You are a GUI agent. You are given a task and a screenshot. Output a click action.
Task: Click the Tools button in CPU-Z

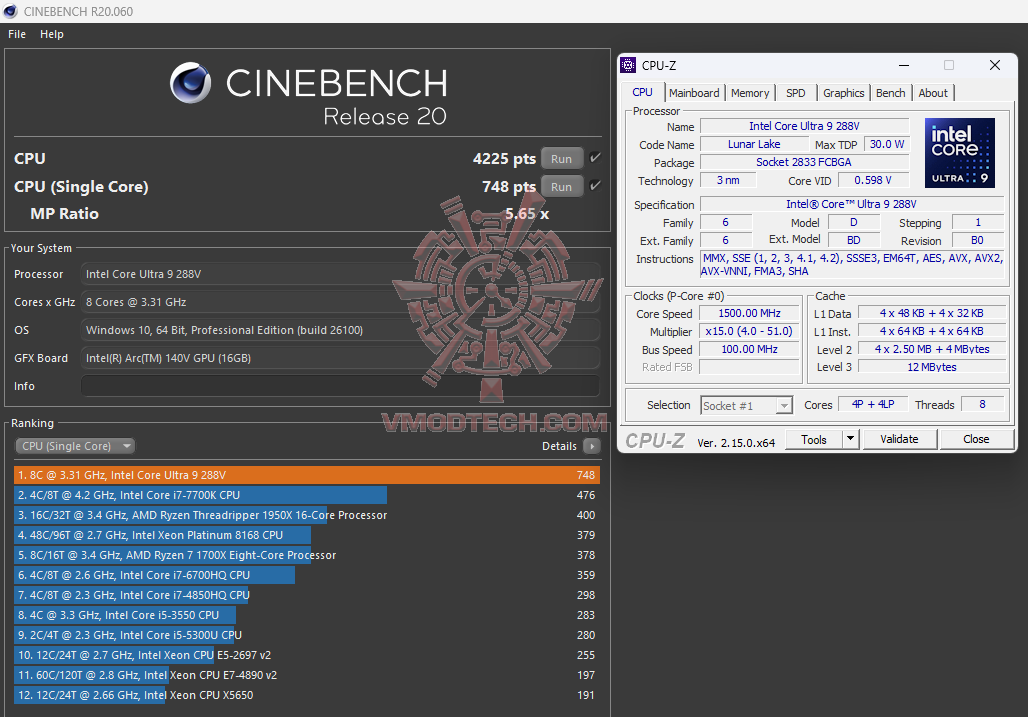(x=814, y=439)
